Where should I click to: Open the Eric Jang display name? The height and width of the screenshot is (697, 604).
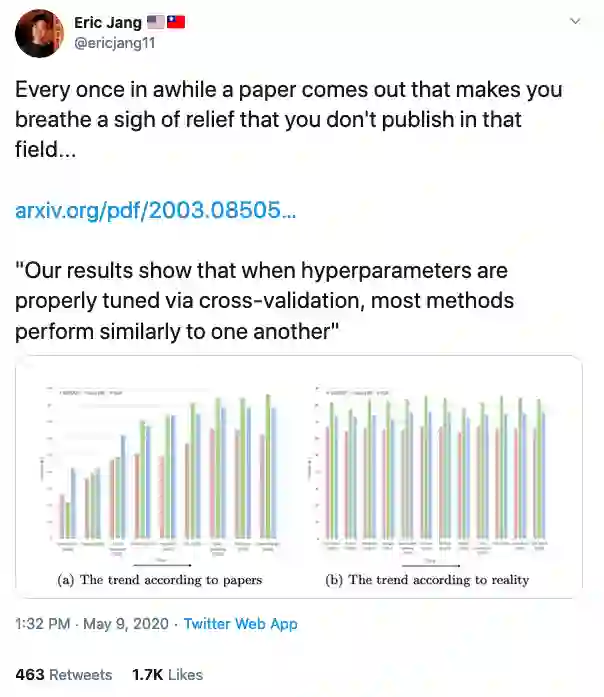click(x=108, y=22)
